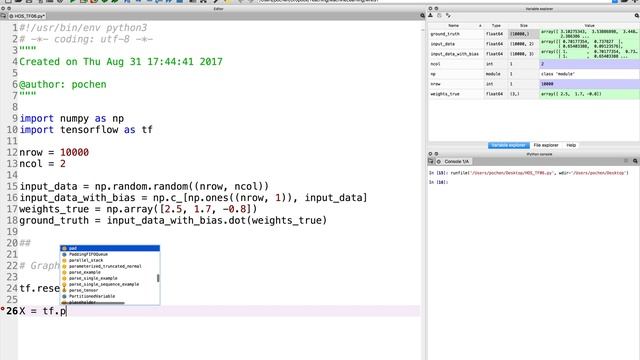Select the weights_true variable row
The width and height of the screenshot is (640, 360).
[533, 94]
